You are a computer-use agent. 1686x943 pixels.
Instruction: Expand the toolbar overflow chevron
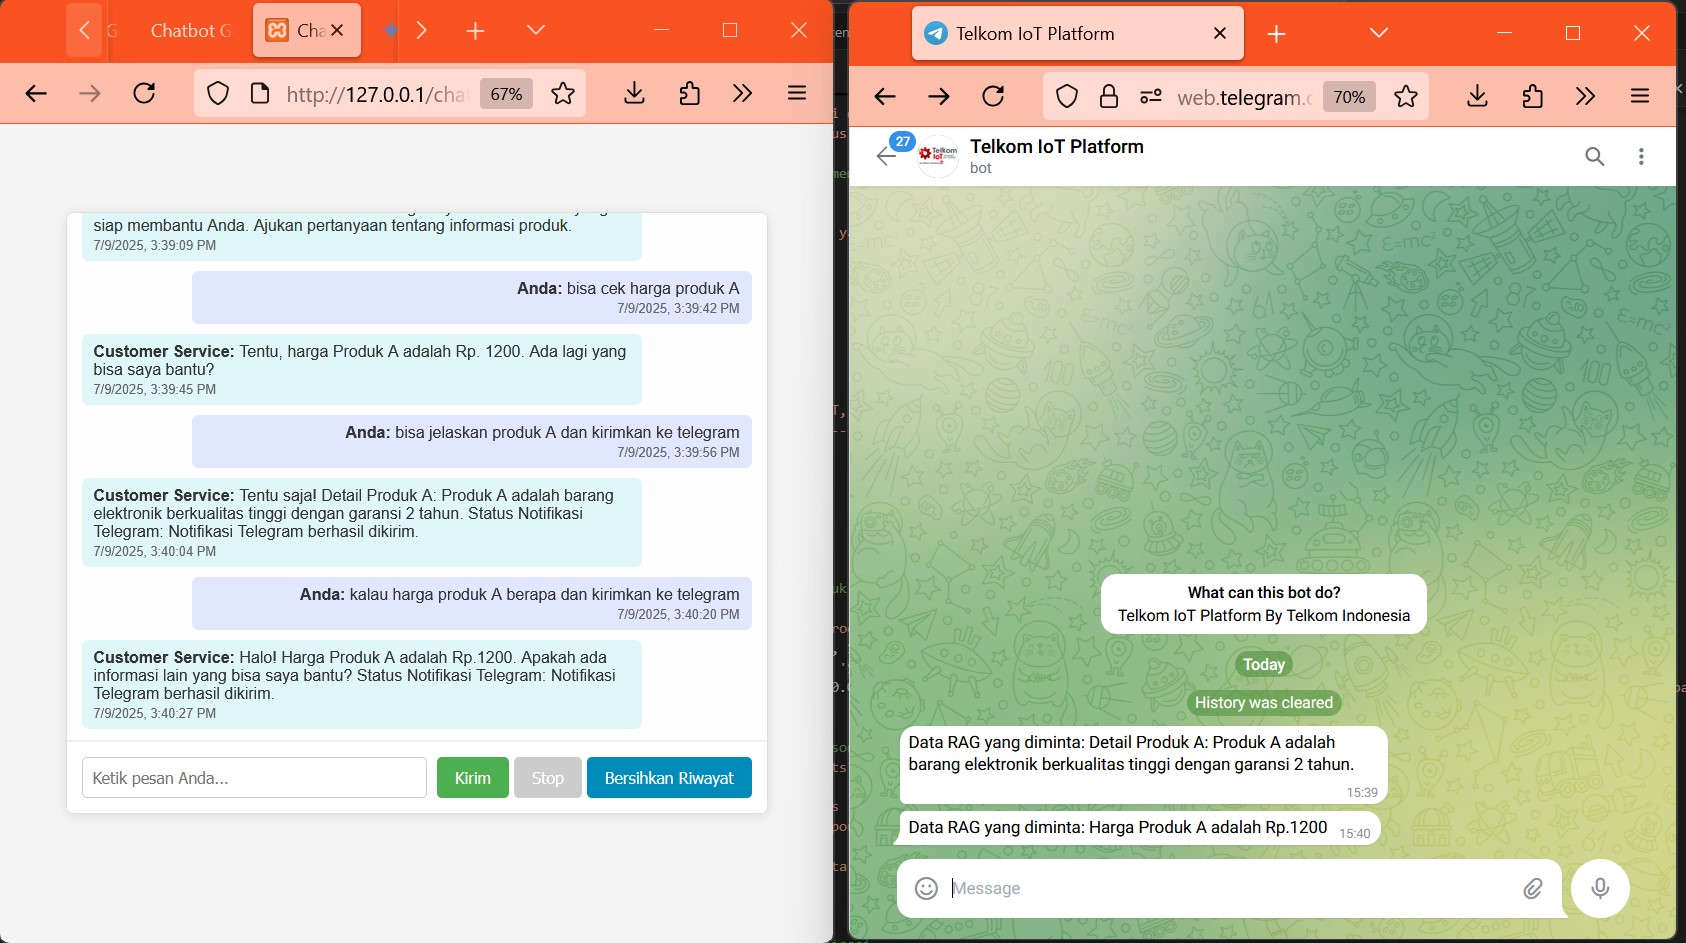[x=742, y=93]
